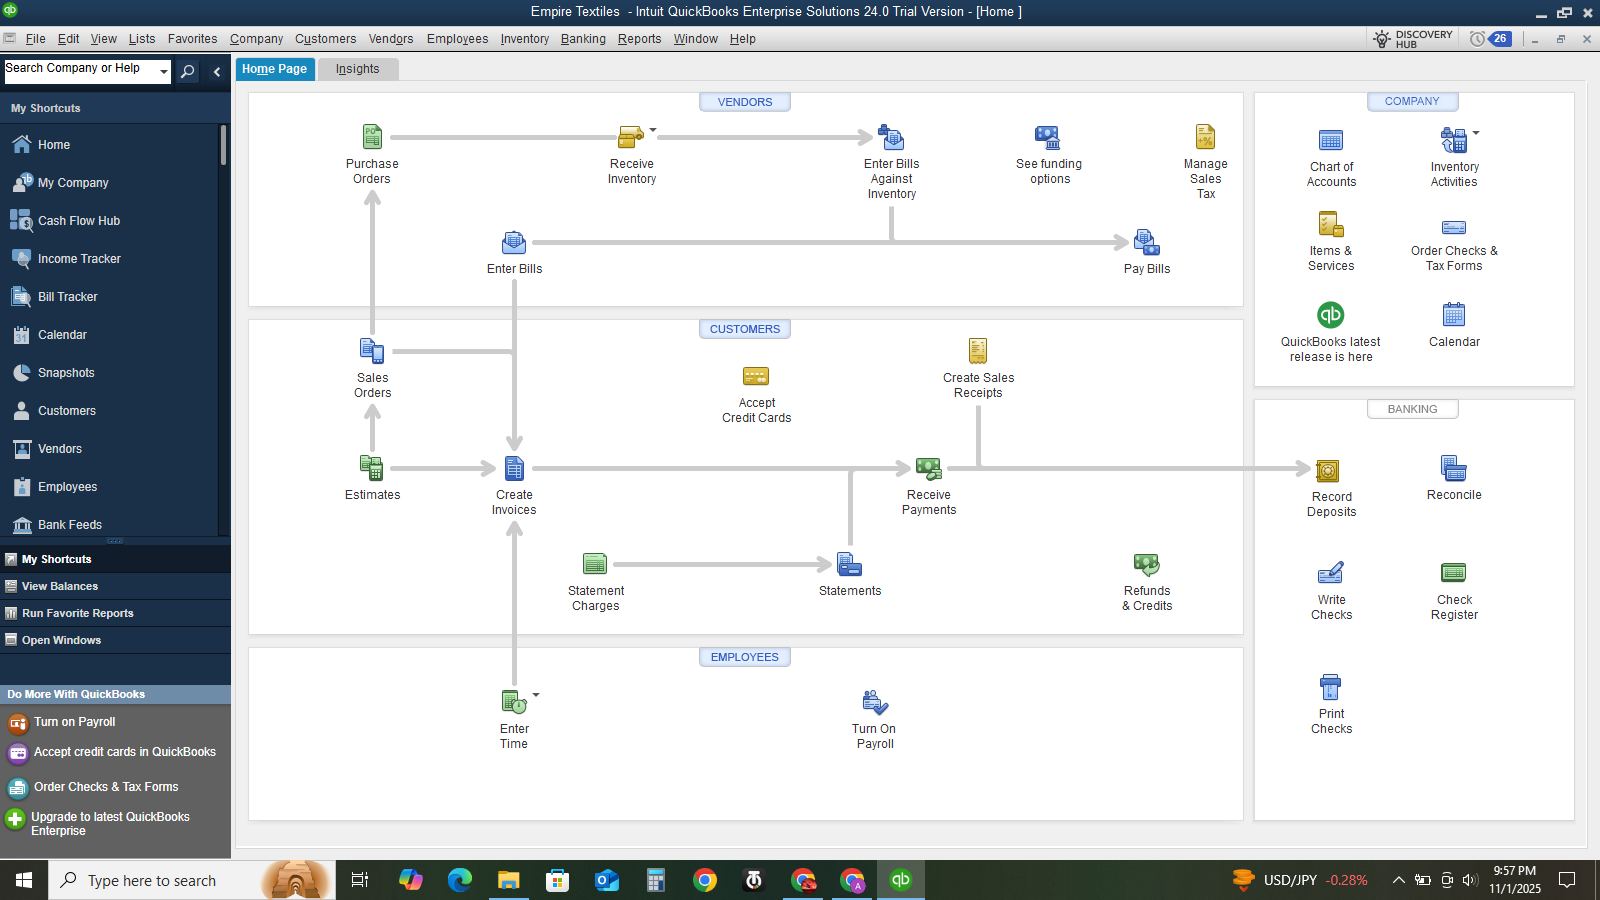Switch to the Insights tab
Screen dimensions: 1600x900
point(358,69)
